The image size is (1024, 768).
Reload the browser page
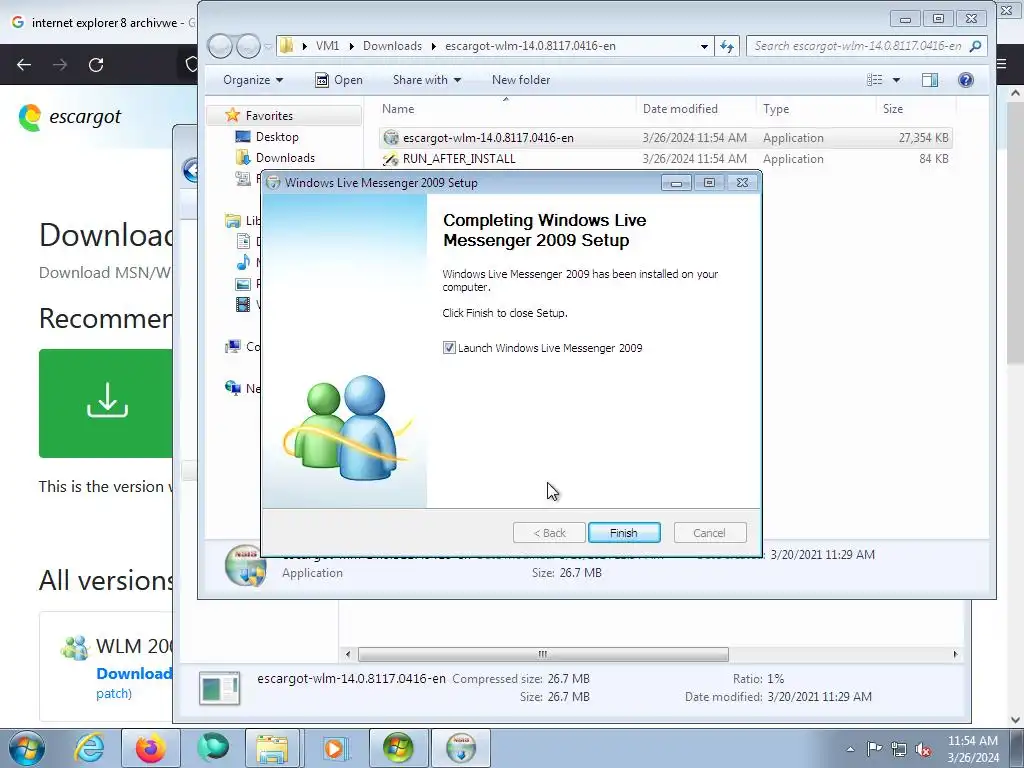tap(96, 65)
